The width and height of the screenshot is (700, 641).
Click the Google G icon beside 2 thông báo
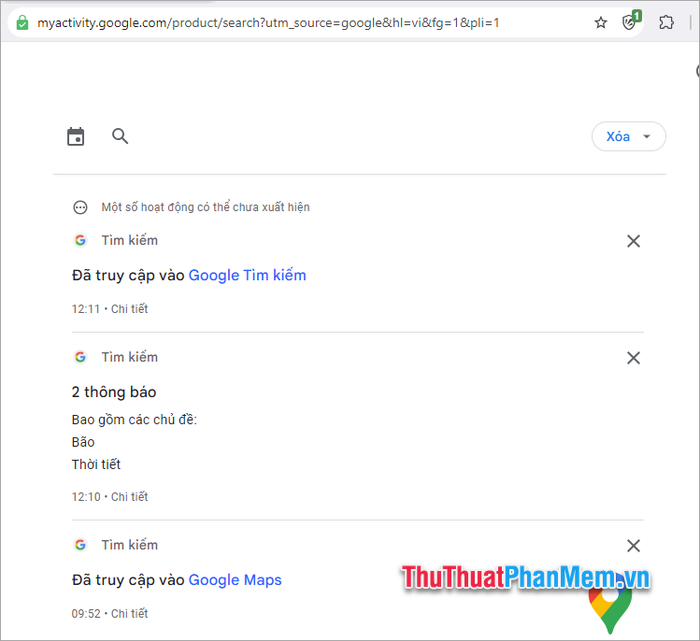point(80,357)
